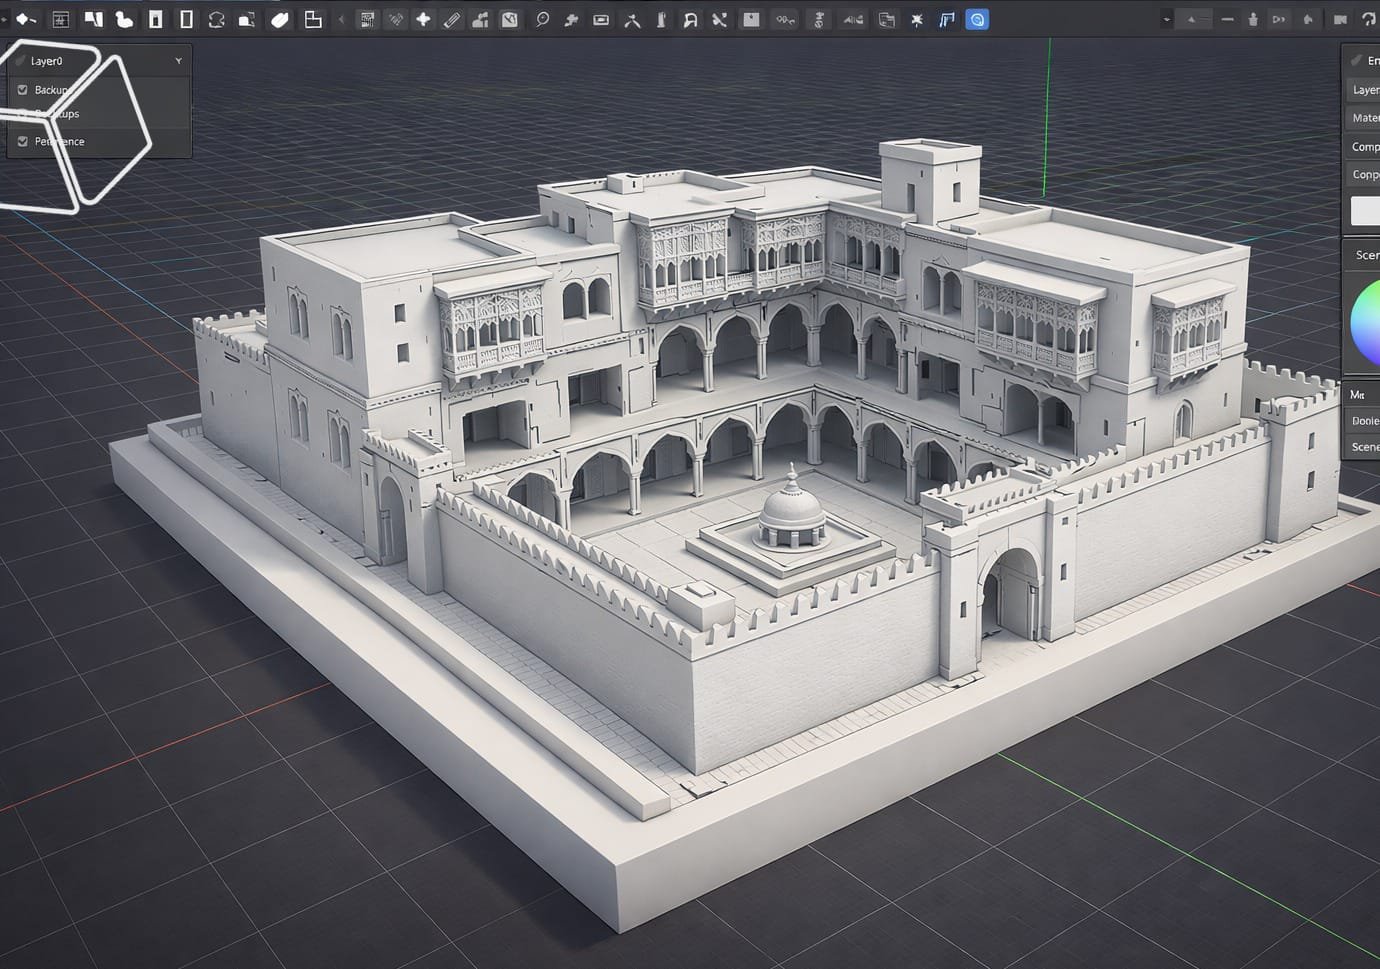This screenshot has width=1380, height=969.
Task: Open the small dropdown arrow in top-right toolbar
Action: click(x=1166, y=19)
